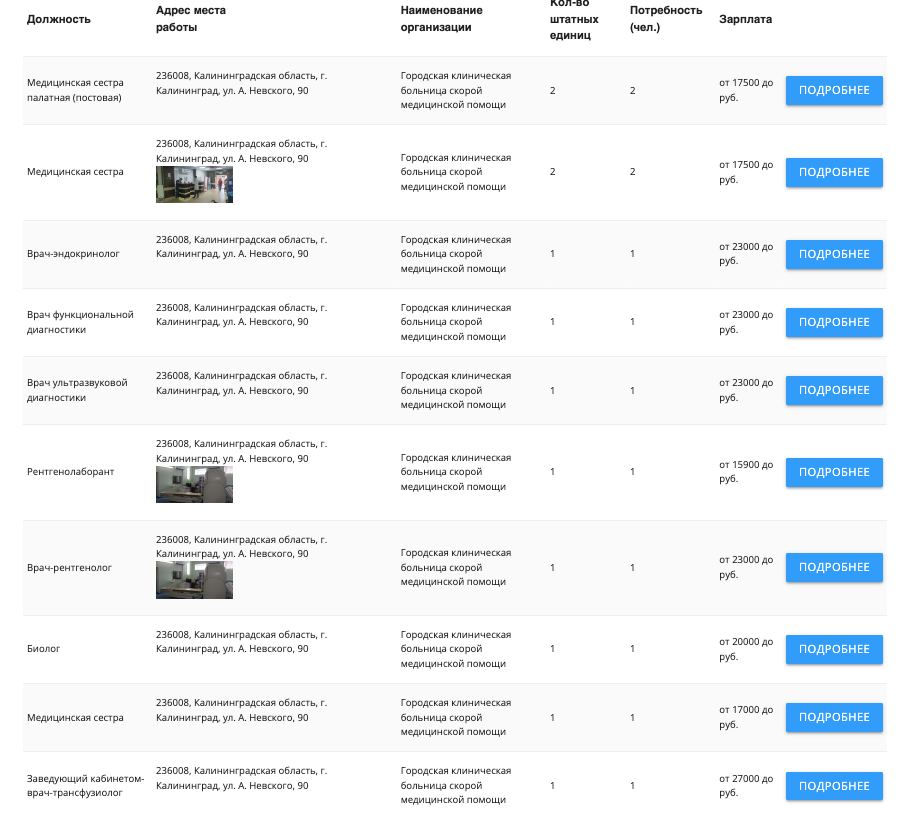Open details for Медицинская сестра палатная (постовая)

(833, 90)
